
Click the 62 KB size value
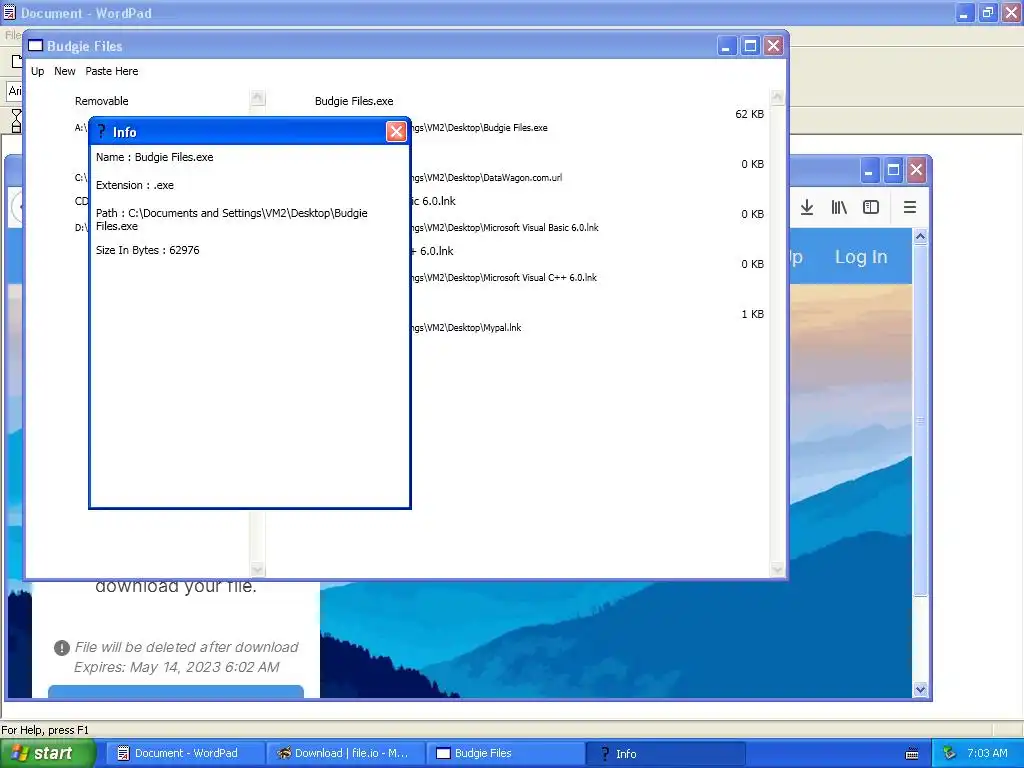[x=749, y=114]
